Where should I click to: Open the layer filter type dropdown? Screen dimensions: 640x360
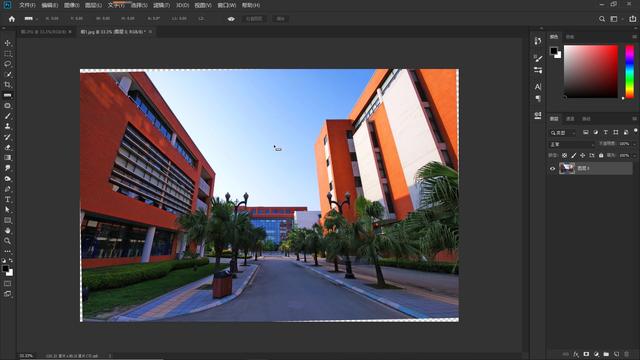[x=562, y=133]
